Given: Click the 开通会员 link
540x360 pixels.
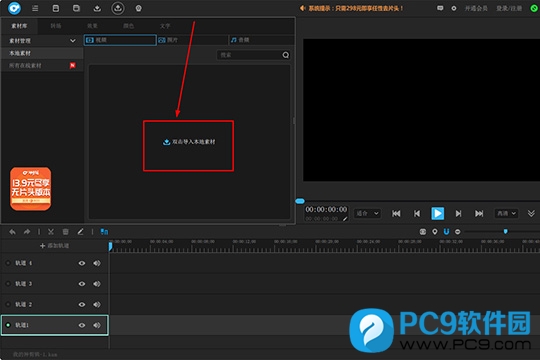Looking at the screenshot, I should [x=476, y=8].
